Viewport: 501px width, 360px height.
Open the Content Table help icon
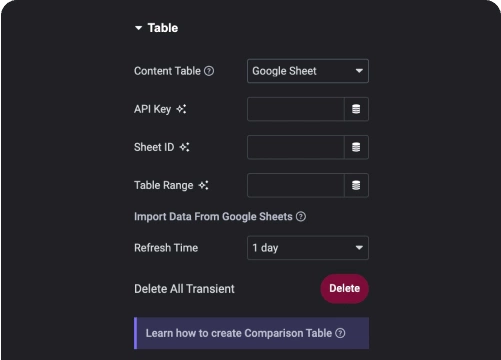pyautogui.click(x=209, y=71)
